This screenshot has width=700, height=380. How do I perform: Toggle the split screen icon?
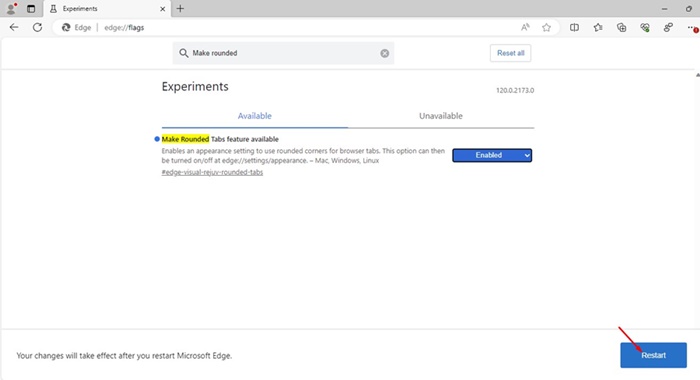tap(574, 28)
